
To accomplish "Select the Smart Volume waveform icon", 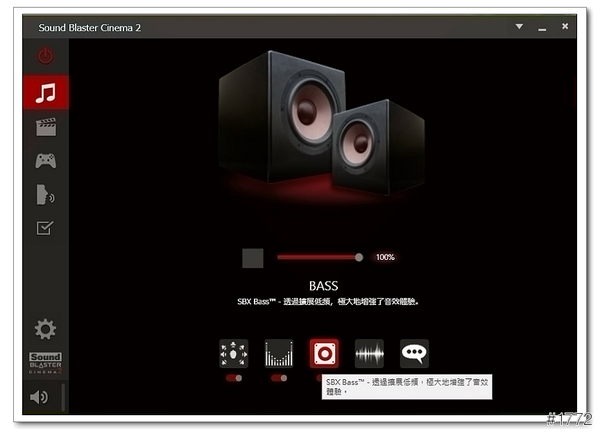I will 369,353.
